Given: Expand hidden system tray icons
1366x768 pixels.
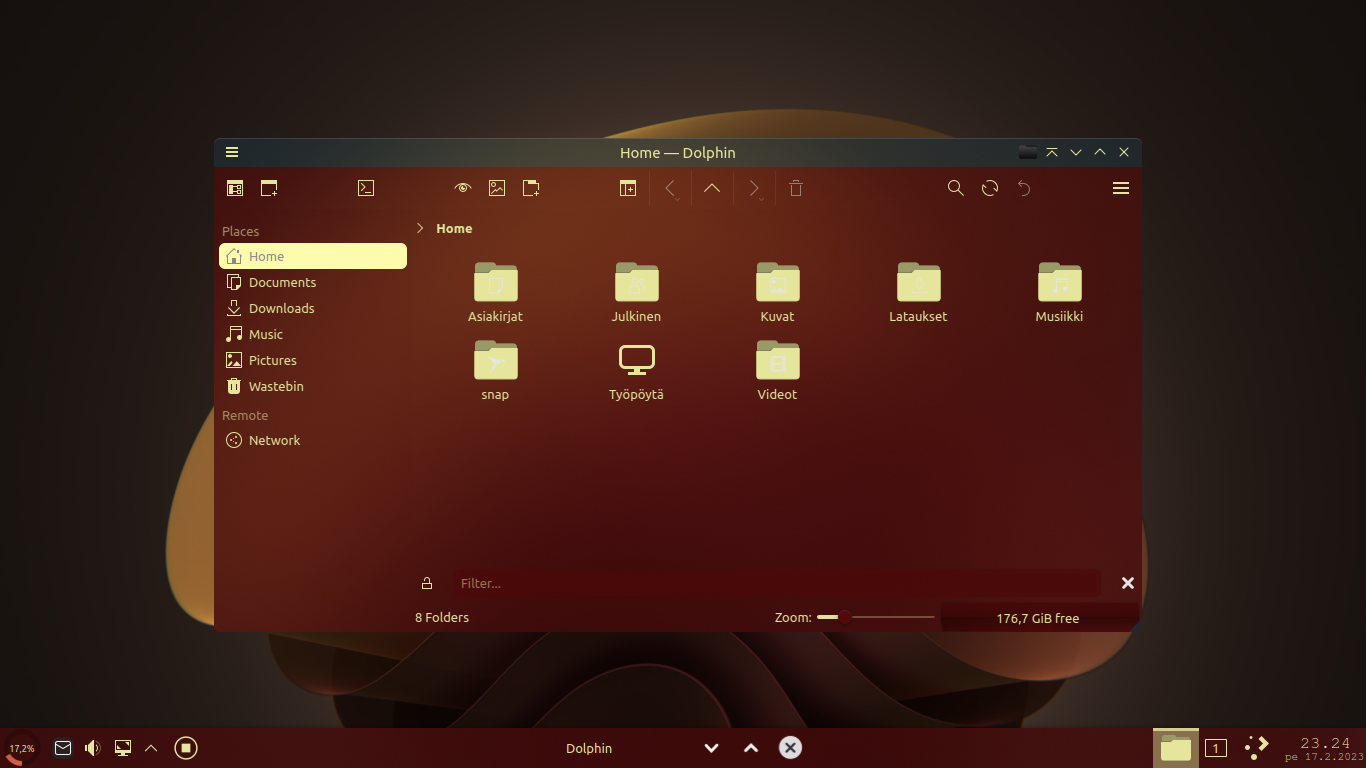Looking at the screenshot, I should coord(151,748).
